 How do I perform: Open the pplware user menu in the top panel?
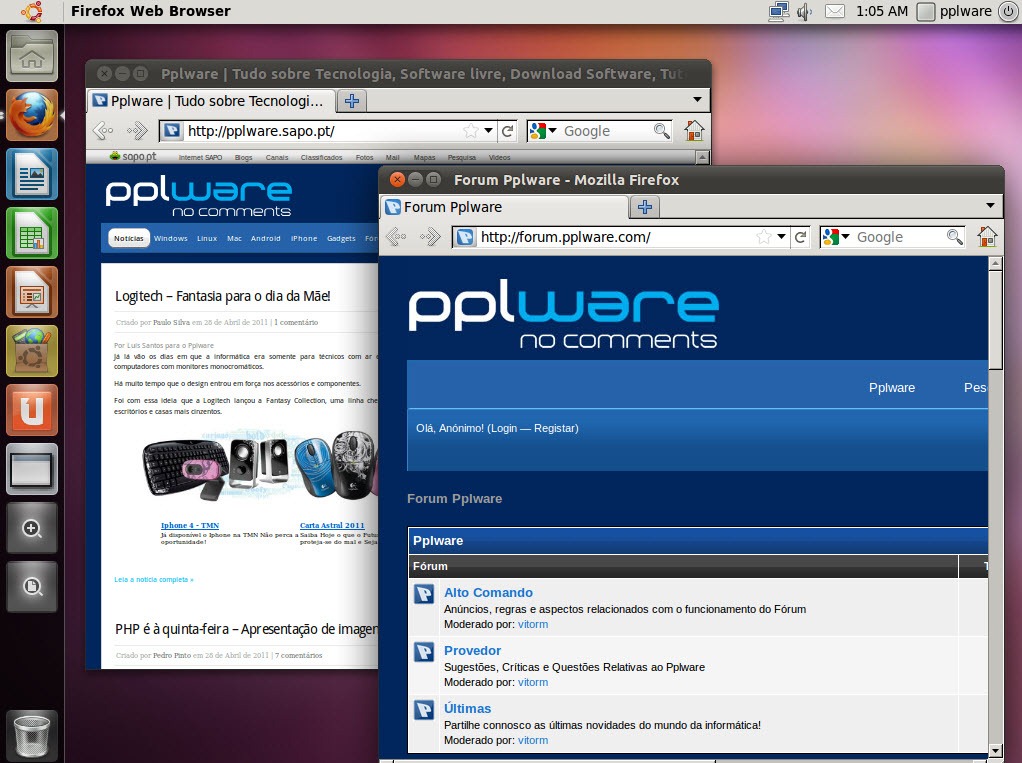click(x=955, y=11)
